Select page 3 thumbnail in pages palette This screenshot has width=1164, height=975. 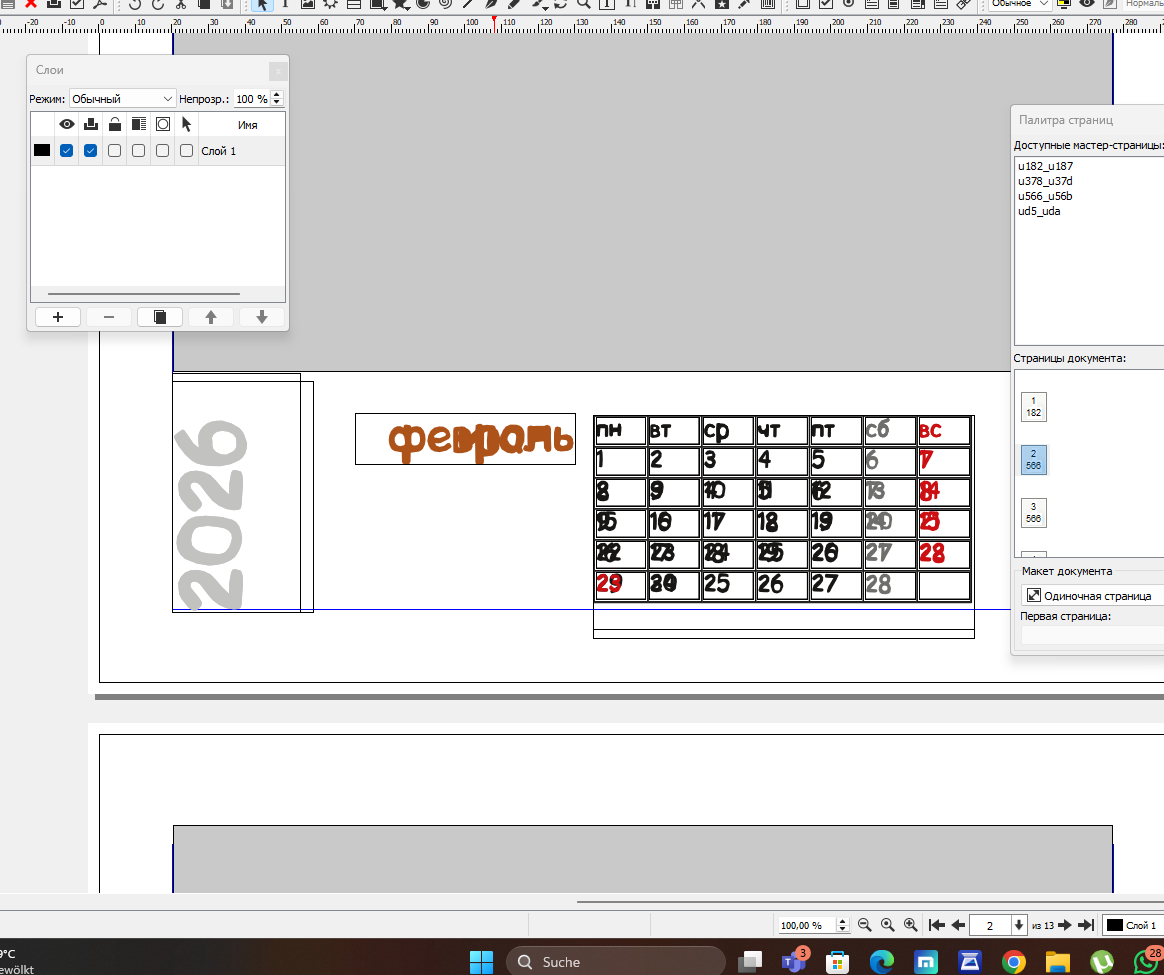point(1033,512)
